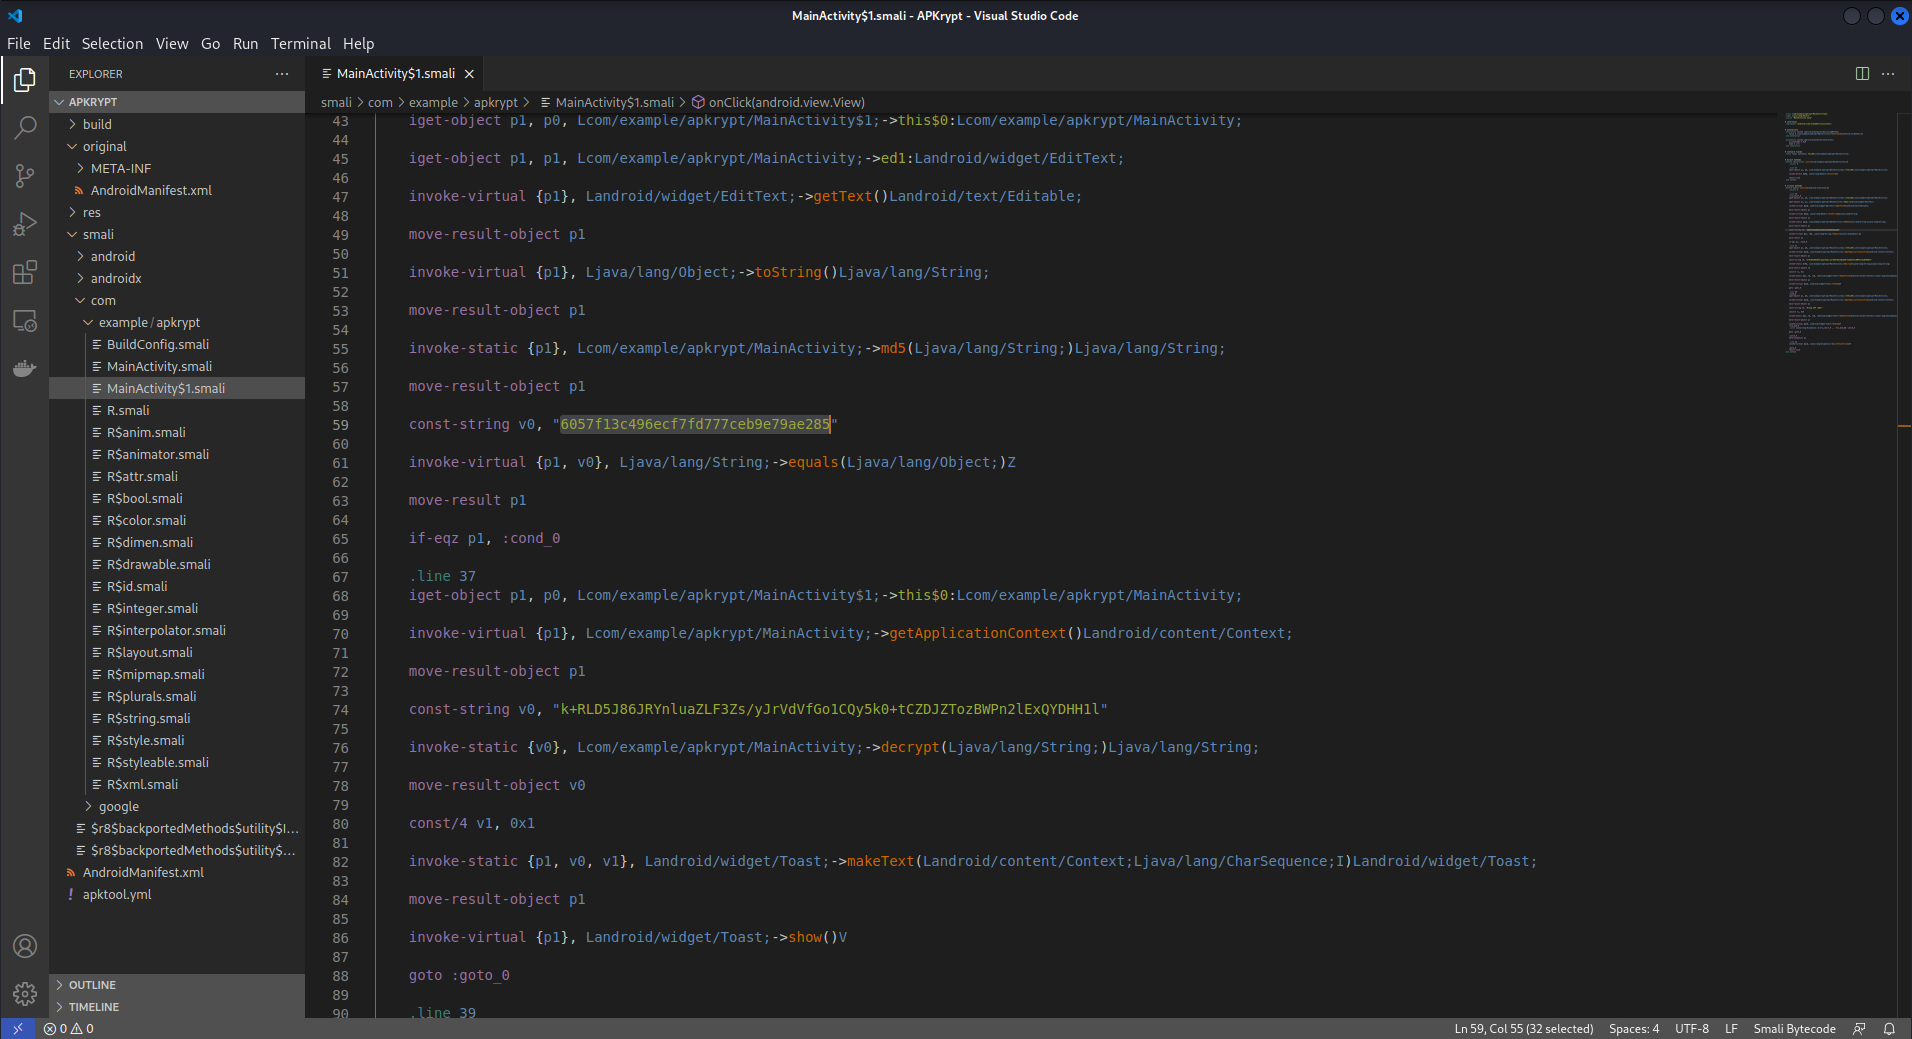
Task: Open R$string.smali file
Action: [x=177, y=718]
